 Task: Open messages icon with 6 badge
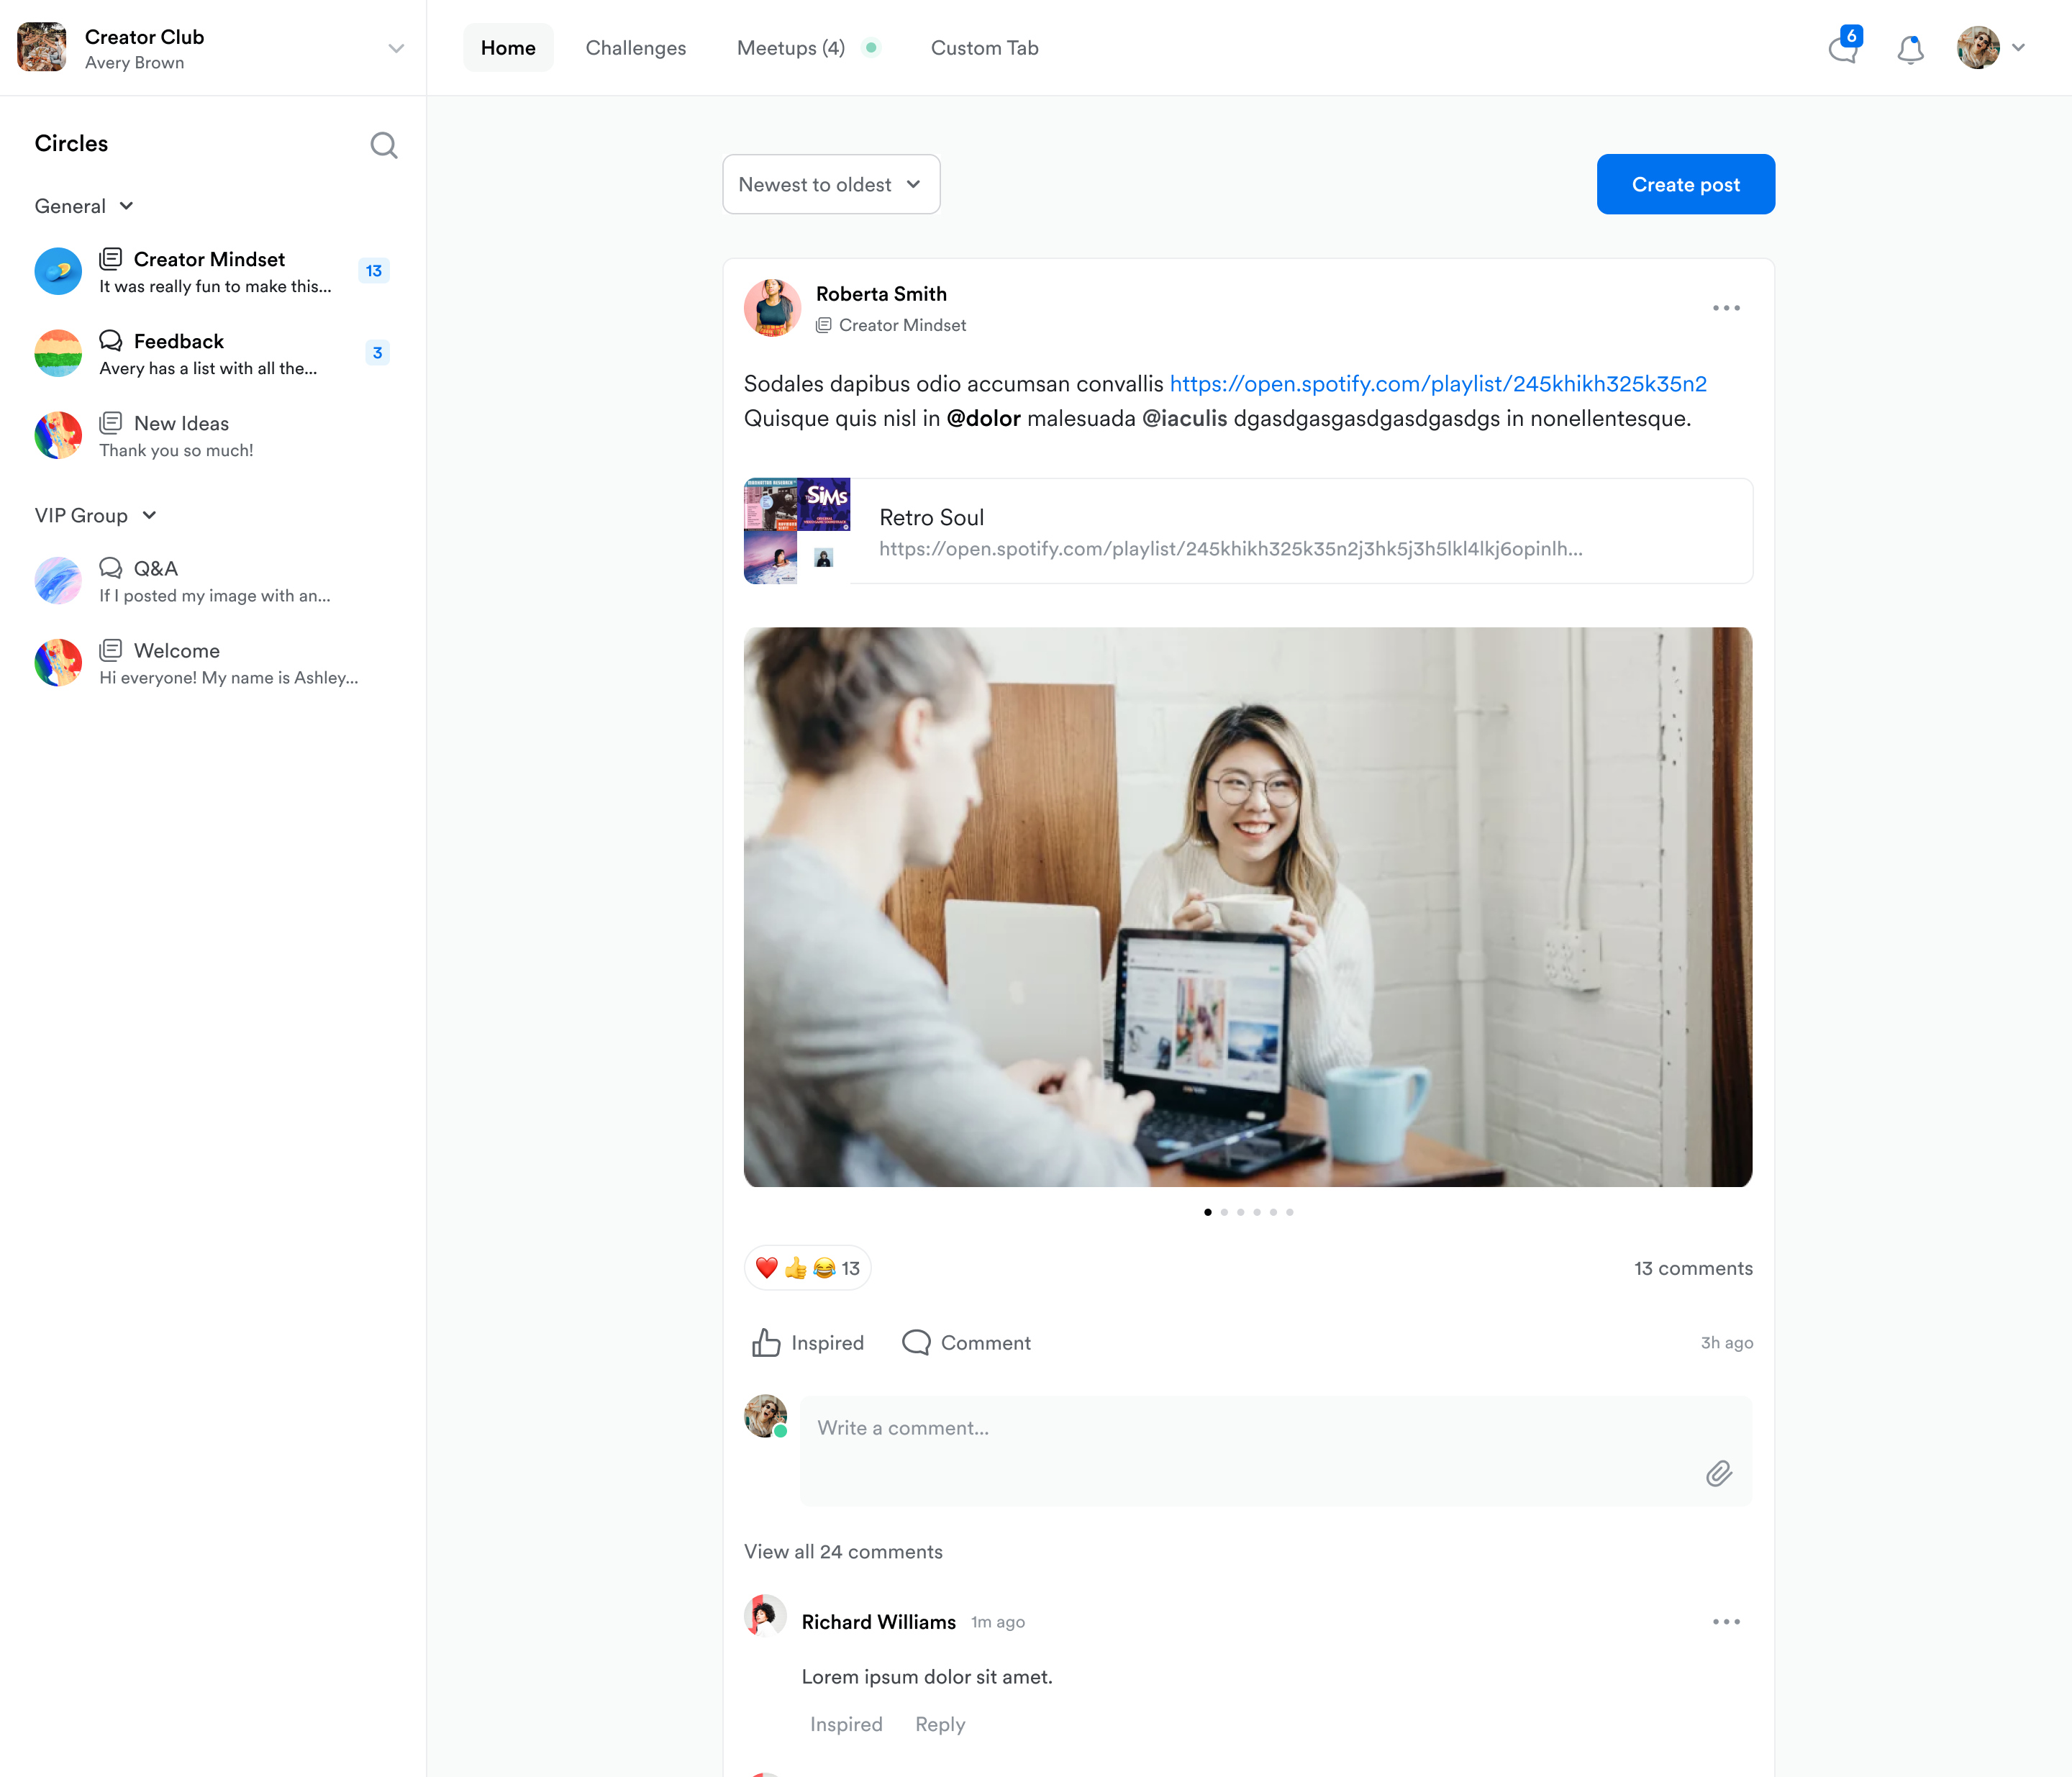tap(1843, 47)
